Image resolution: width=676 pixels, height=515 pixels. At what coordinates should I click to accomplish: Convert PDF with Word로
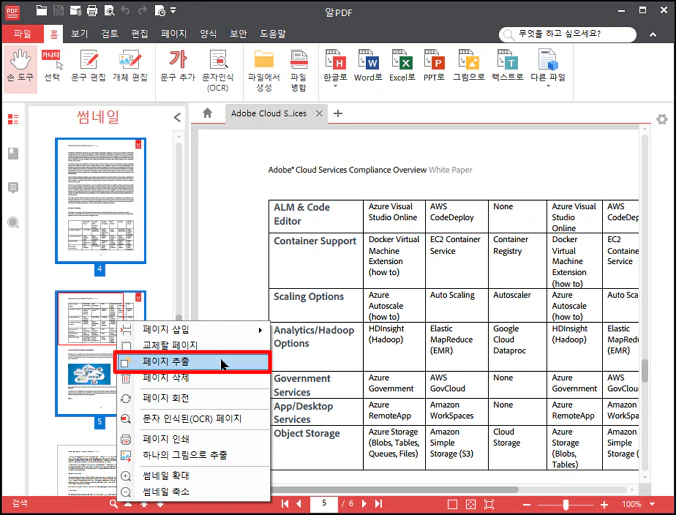[x=368, y=66]
